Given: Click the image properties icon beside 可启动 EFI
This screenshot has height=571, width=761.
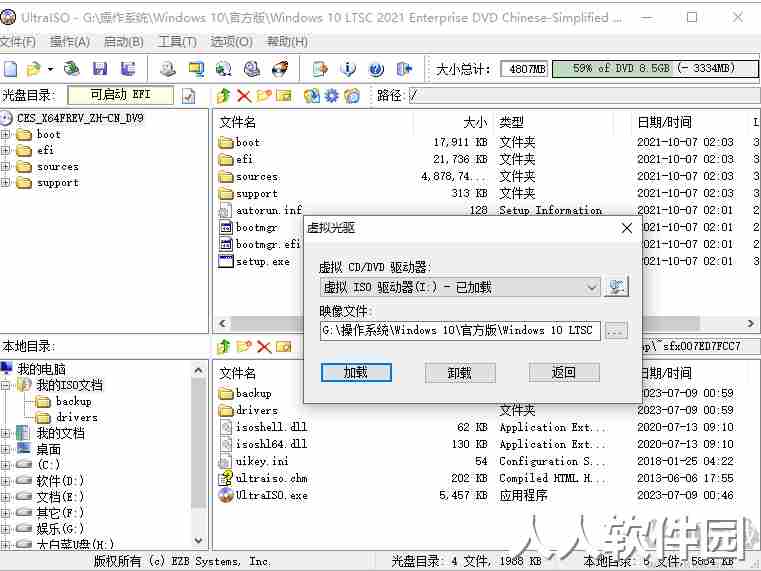Looking at the screenshot, I should (188, 96).
